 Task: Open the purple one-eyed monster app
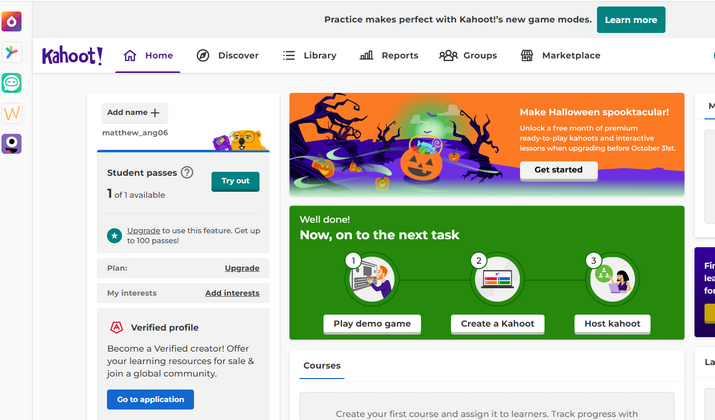(x=11, y=144)
